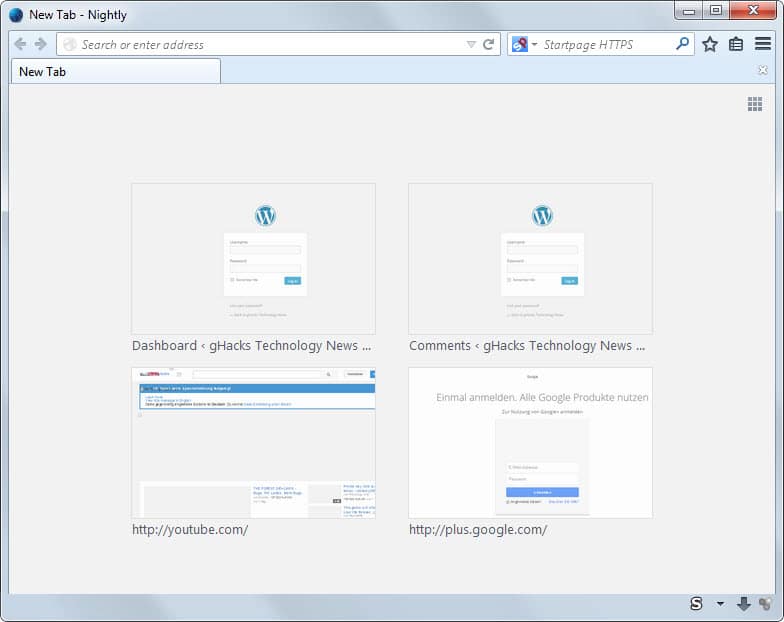Click the S add-on icon in status bar
The width and height of the screenshot is (784, 622).
[696, 604]
